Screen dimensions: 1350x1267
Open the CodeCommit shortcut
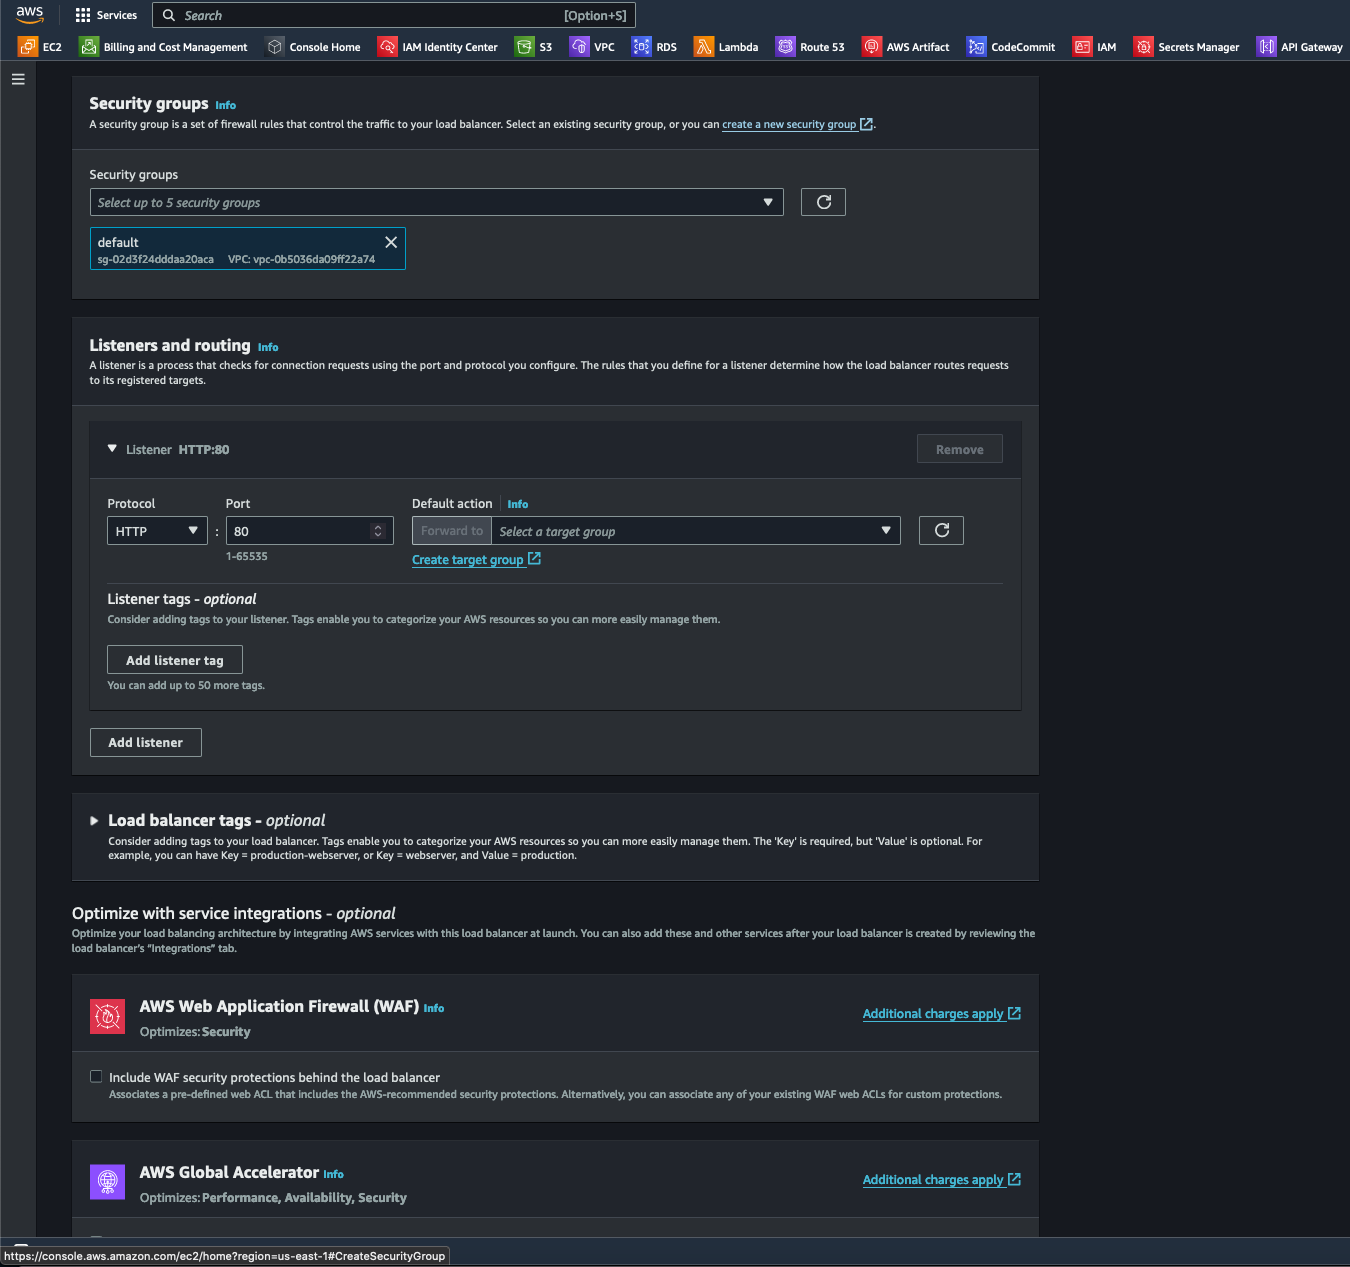1011,47
